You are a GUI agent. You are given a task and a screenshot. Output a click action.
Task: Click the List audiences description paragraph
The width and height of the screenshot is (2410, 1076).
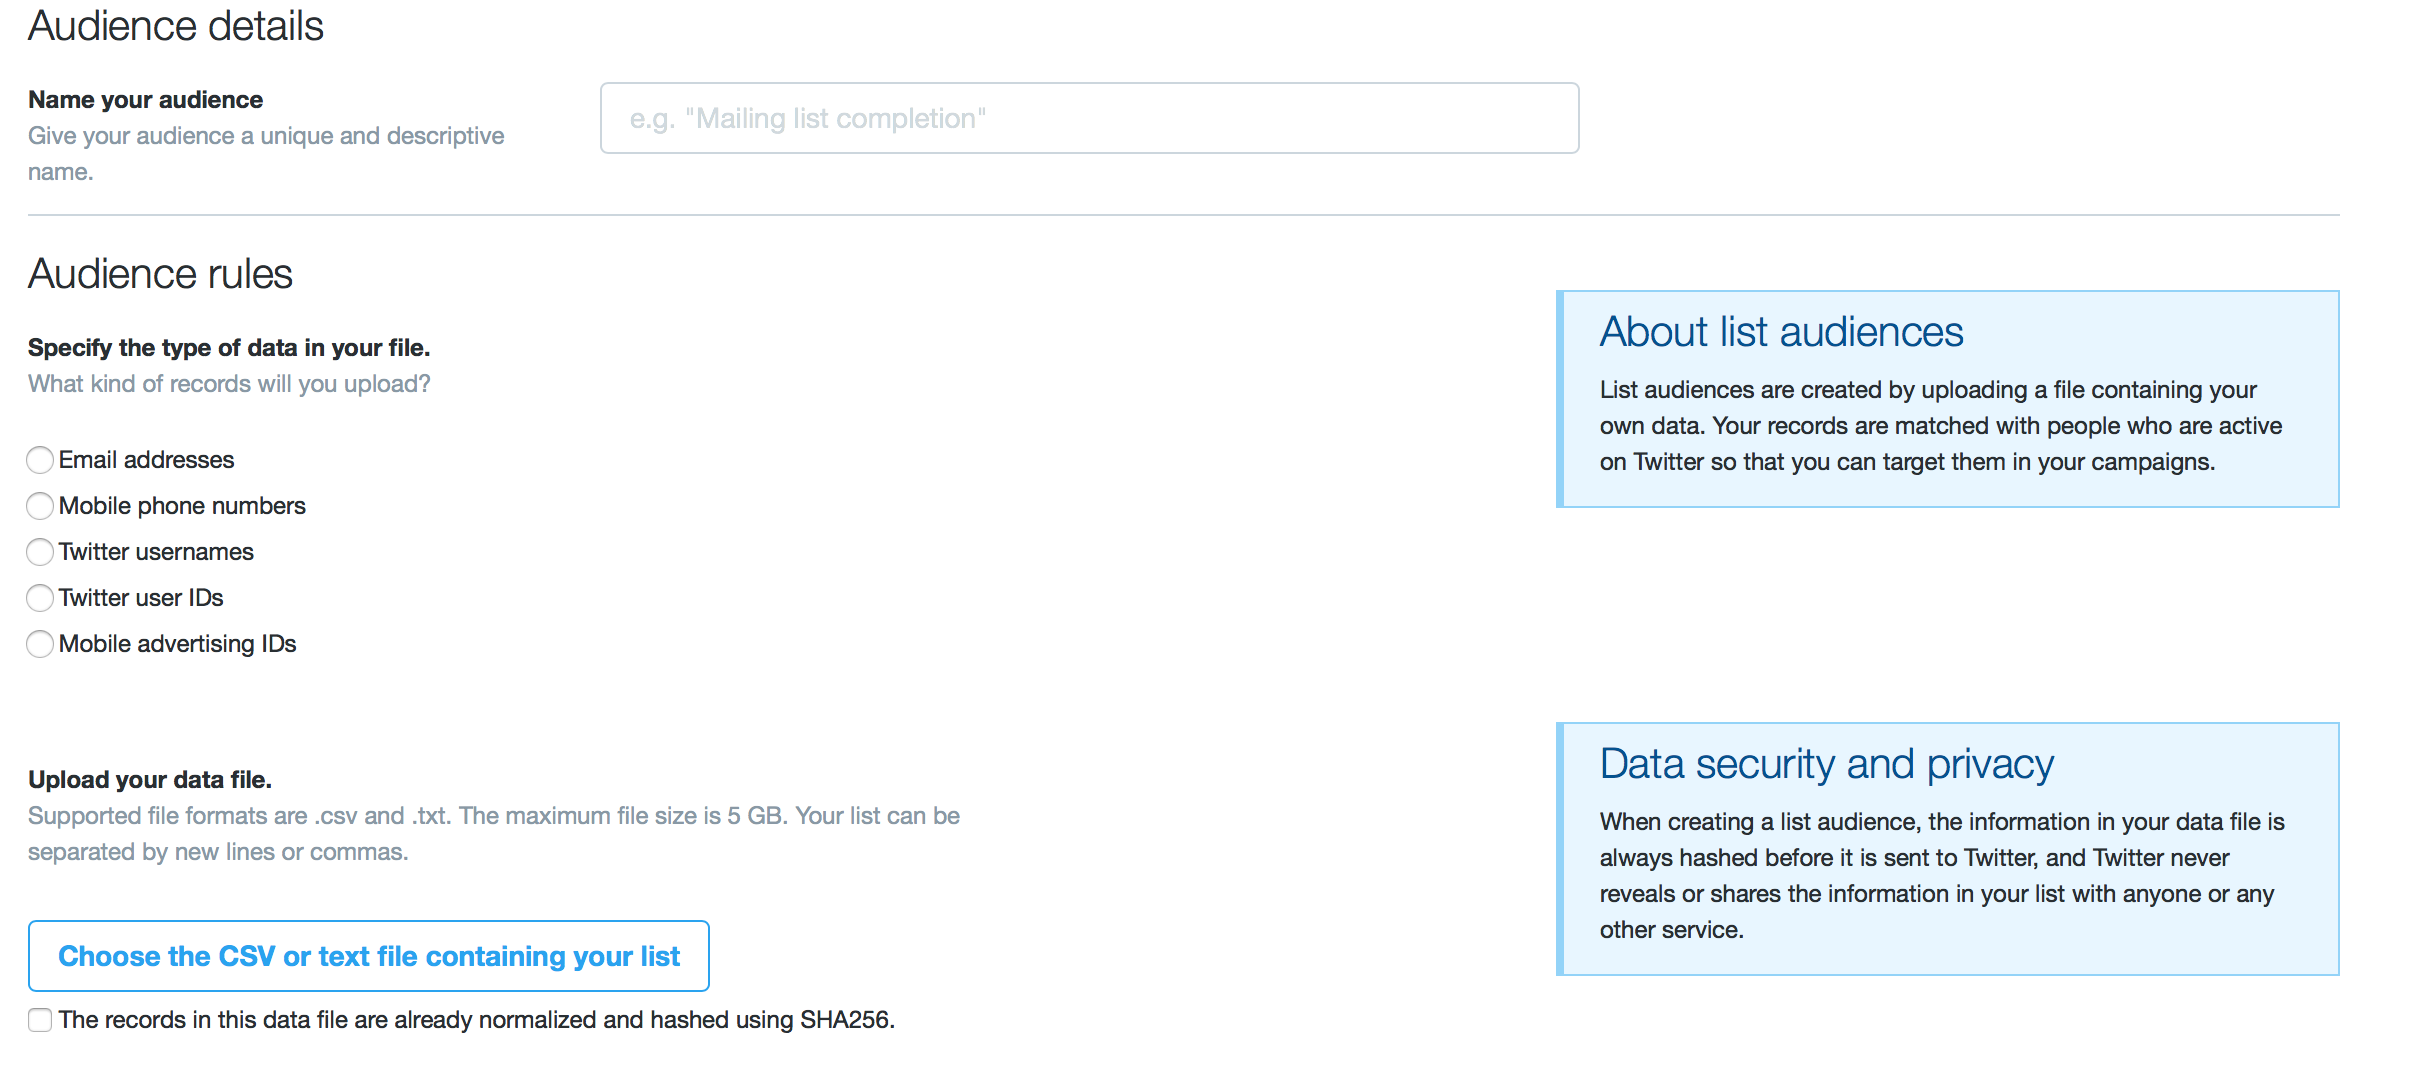tap(1940, 426)
